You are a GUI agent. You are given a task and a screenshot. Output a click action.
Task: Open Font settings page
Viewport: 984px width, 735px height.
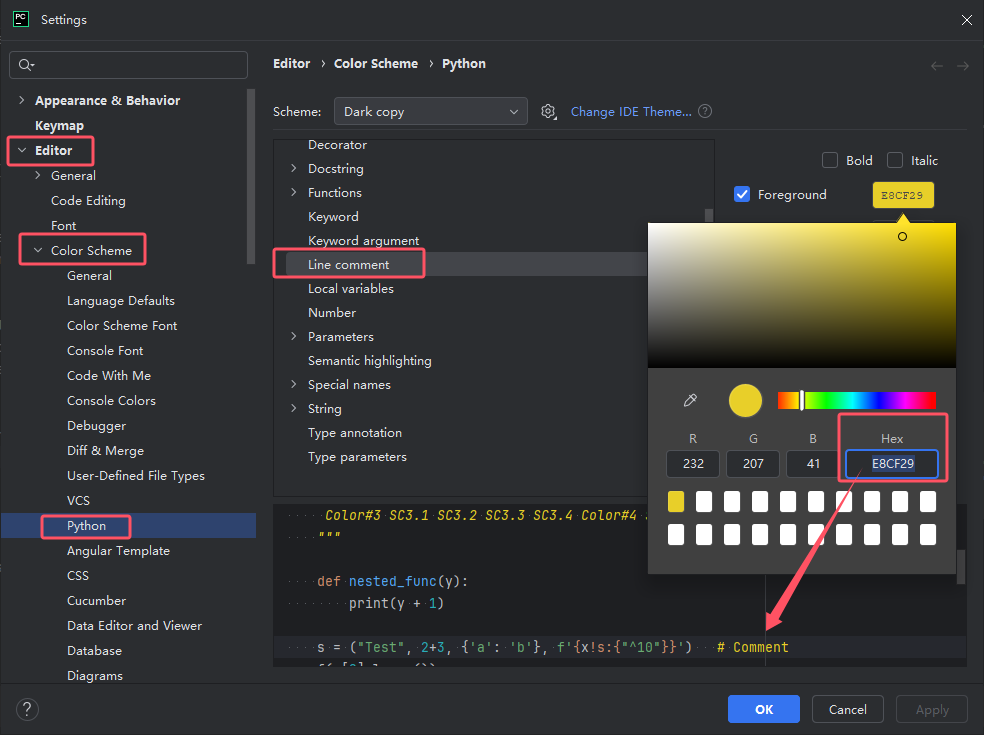(63, 225)
